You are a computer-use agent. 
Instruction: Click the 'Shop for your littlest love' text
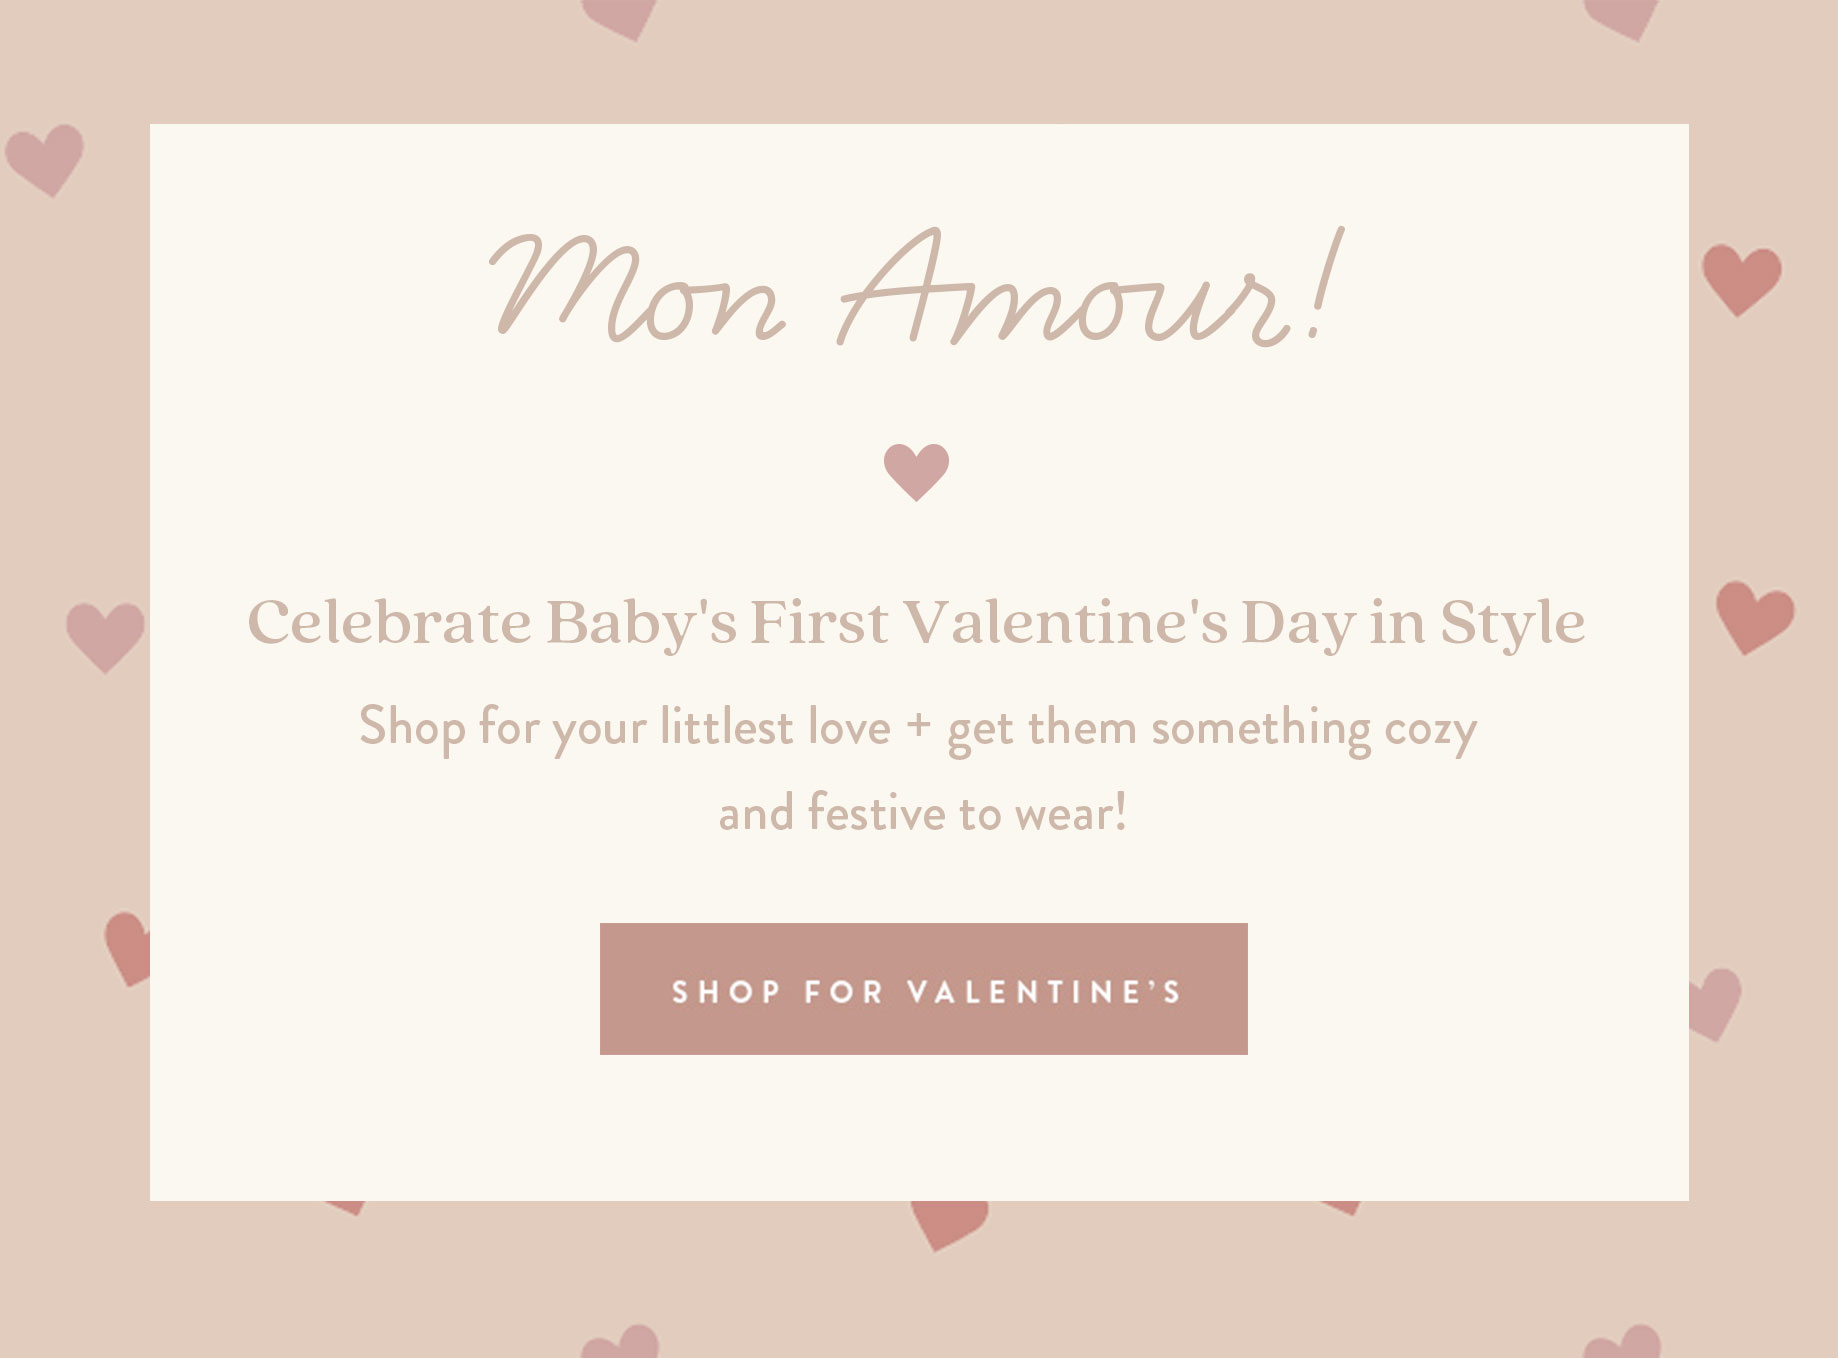tap(624, 727)
